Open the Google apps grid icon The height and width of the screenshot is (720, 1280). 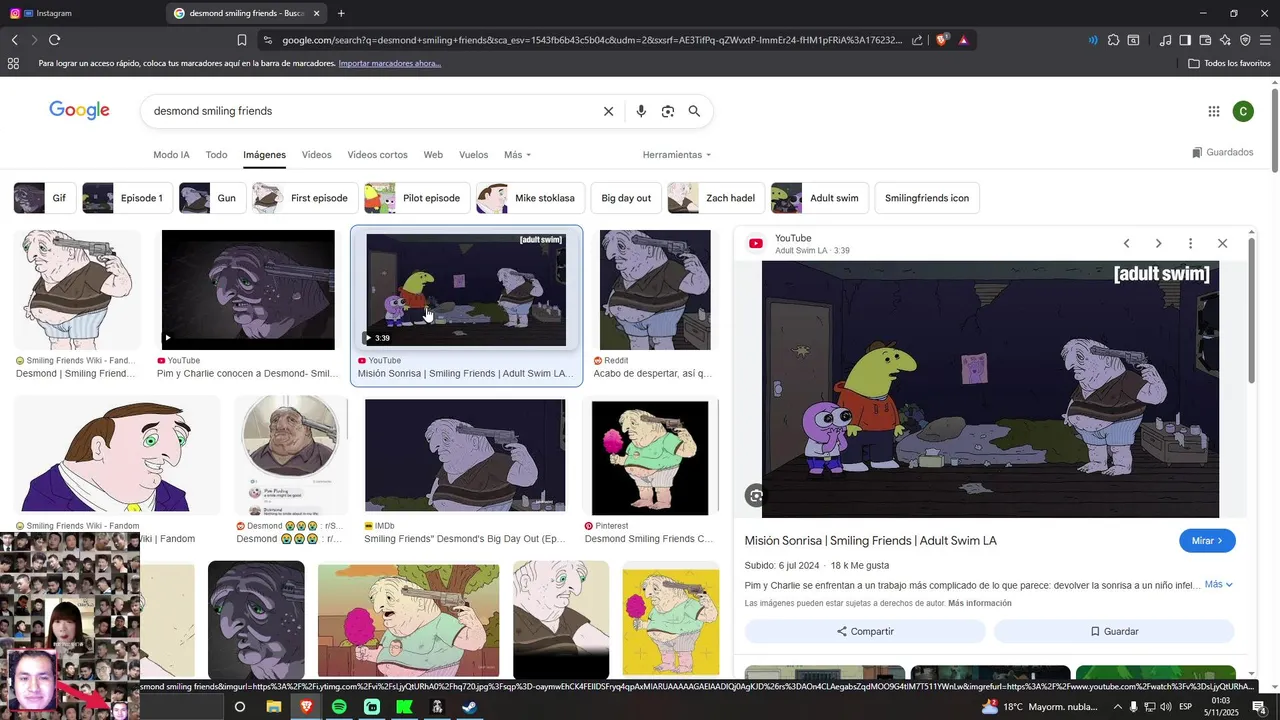pos(1213,111)
